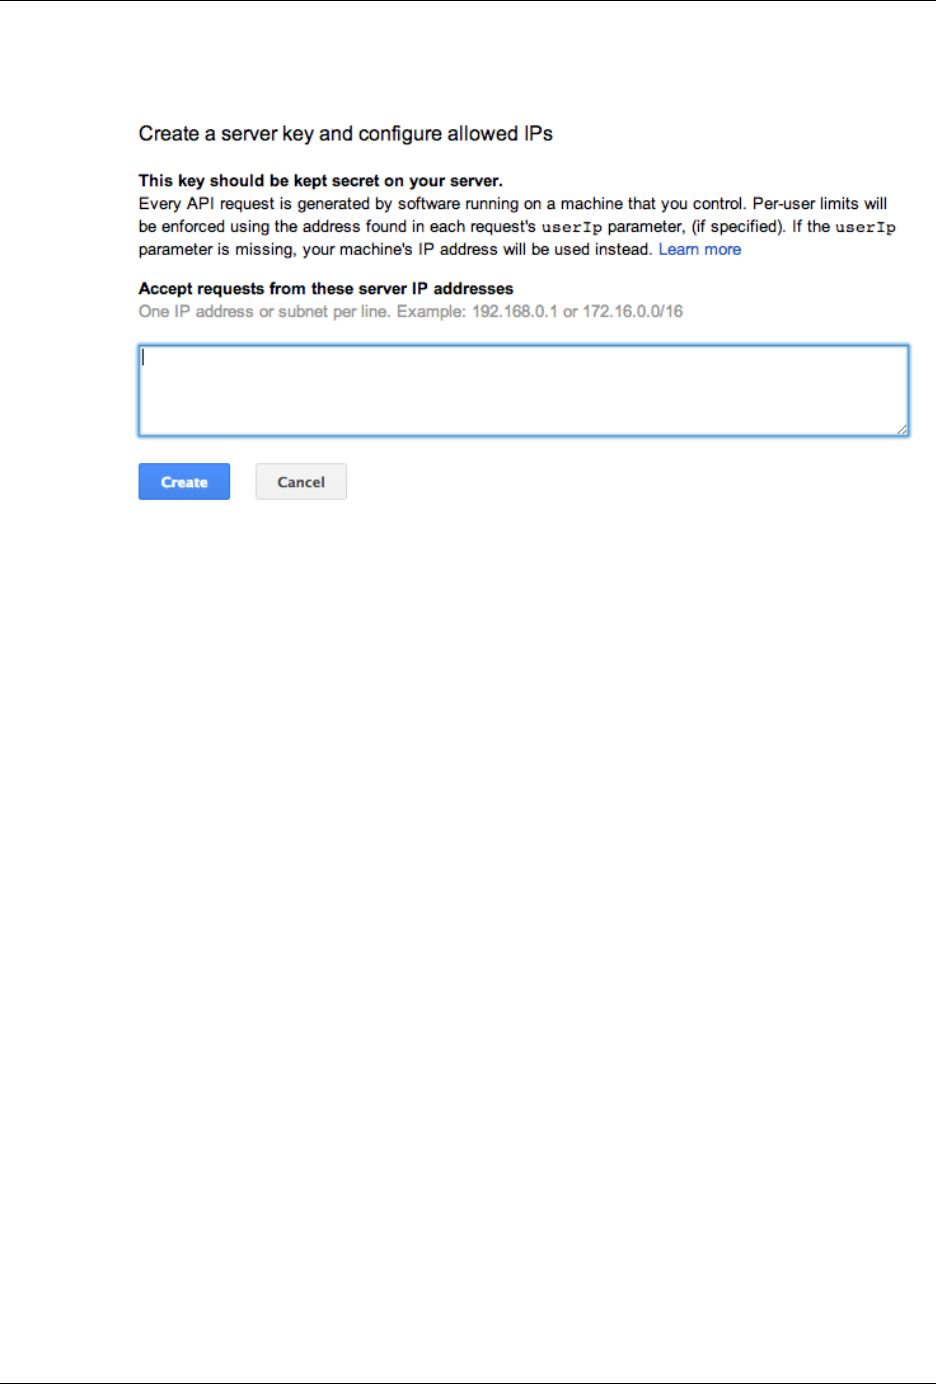Image resolution: width=937 pixels, height=1384 pixels.
Task: Click the userIp text ending the second line
Action: pyautogui.click(x=865, y=227)
